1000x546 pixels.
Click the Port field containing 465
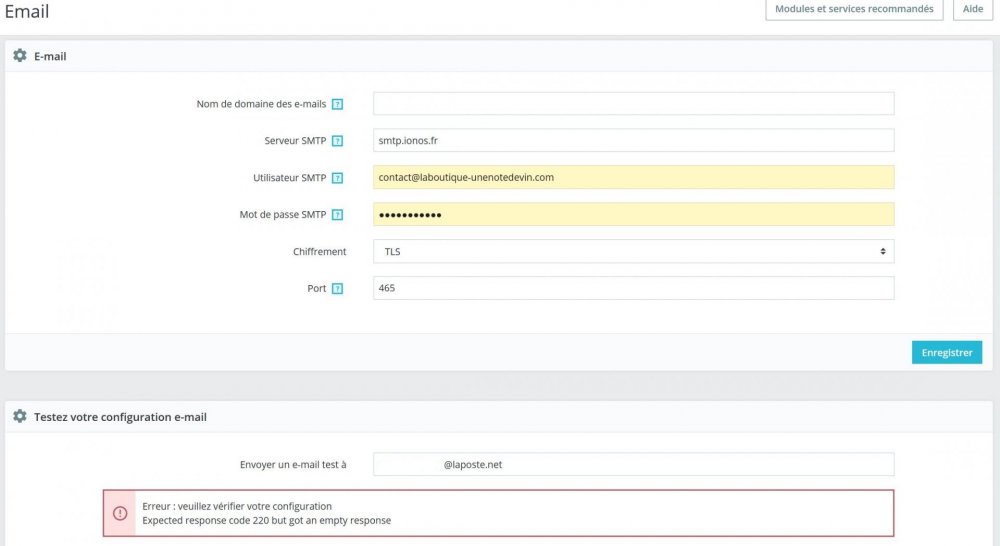coord(633,289)
